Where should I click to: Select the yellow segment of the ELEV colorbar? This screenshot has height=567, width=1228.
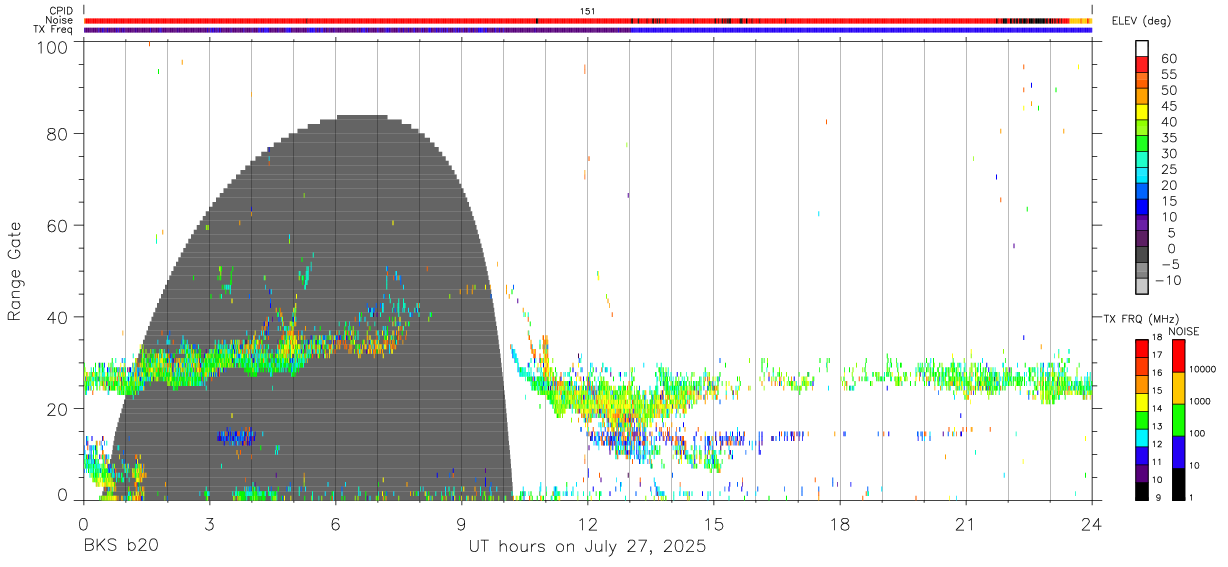pyautogui.click(x=1142, y=111)
